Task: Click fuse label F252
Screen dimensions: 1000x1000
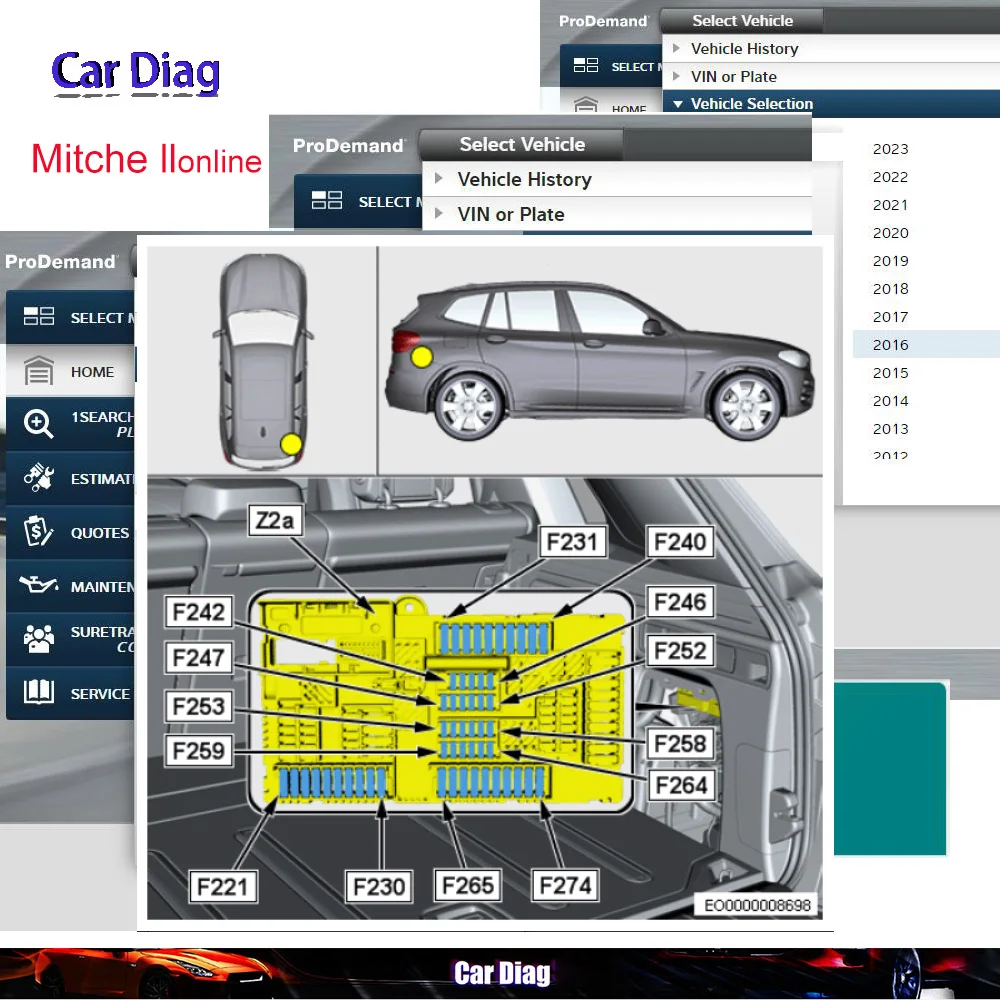Action: coord(680,651)
